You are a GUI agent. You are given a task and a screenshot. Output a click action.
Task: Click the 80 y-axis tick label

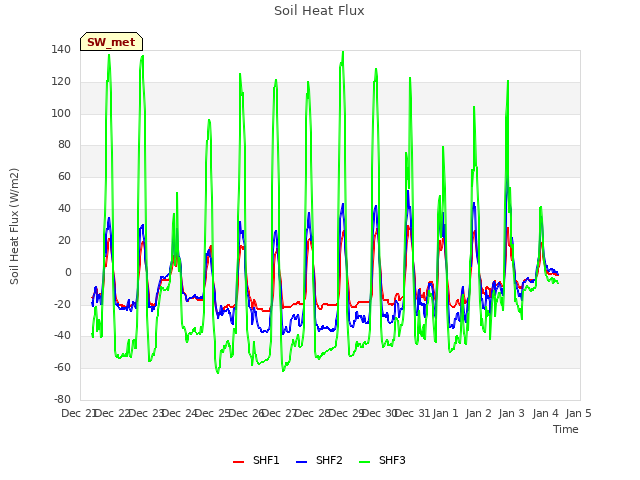click(64, 145)
